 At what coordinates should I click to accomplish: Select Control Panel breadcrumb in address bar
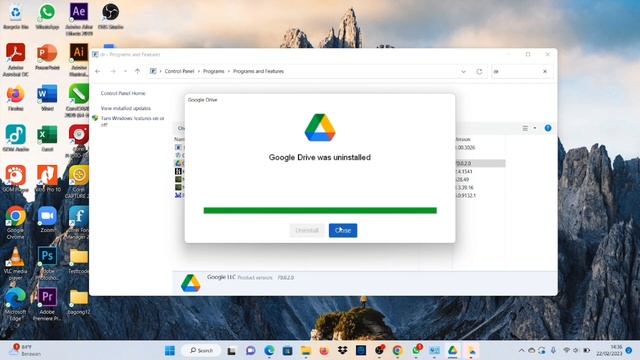pos(179,71)
